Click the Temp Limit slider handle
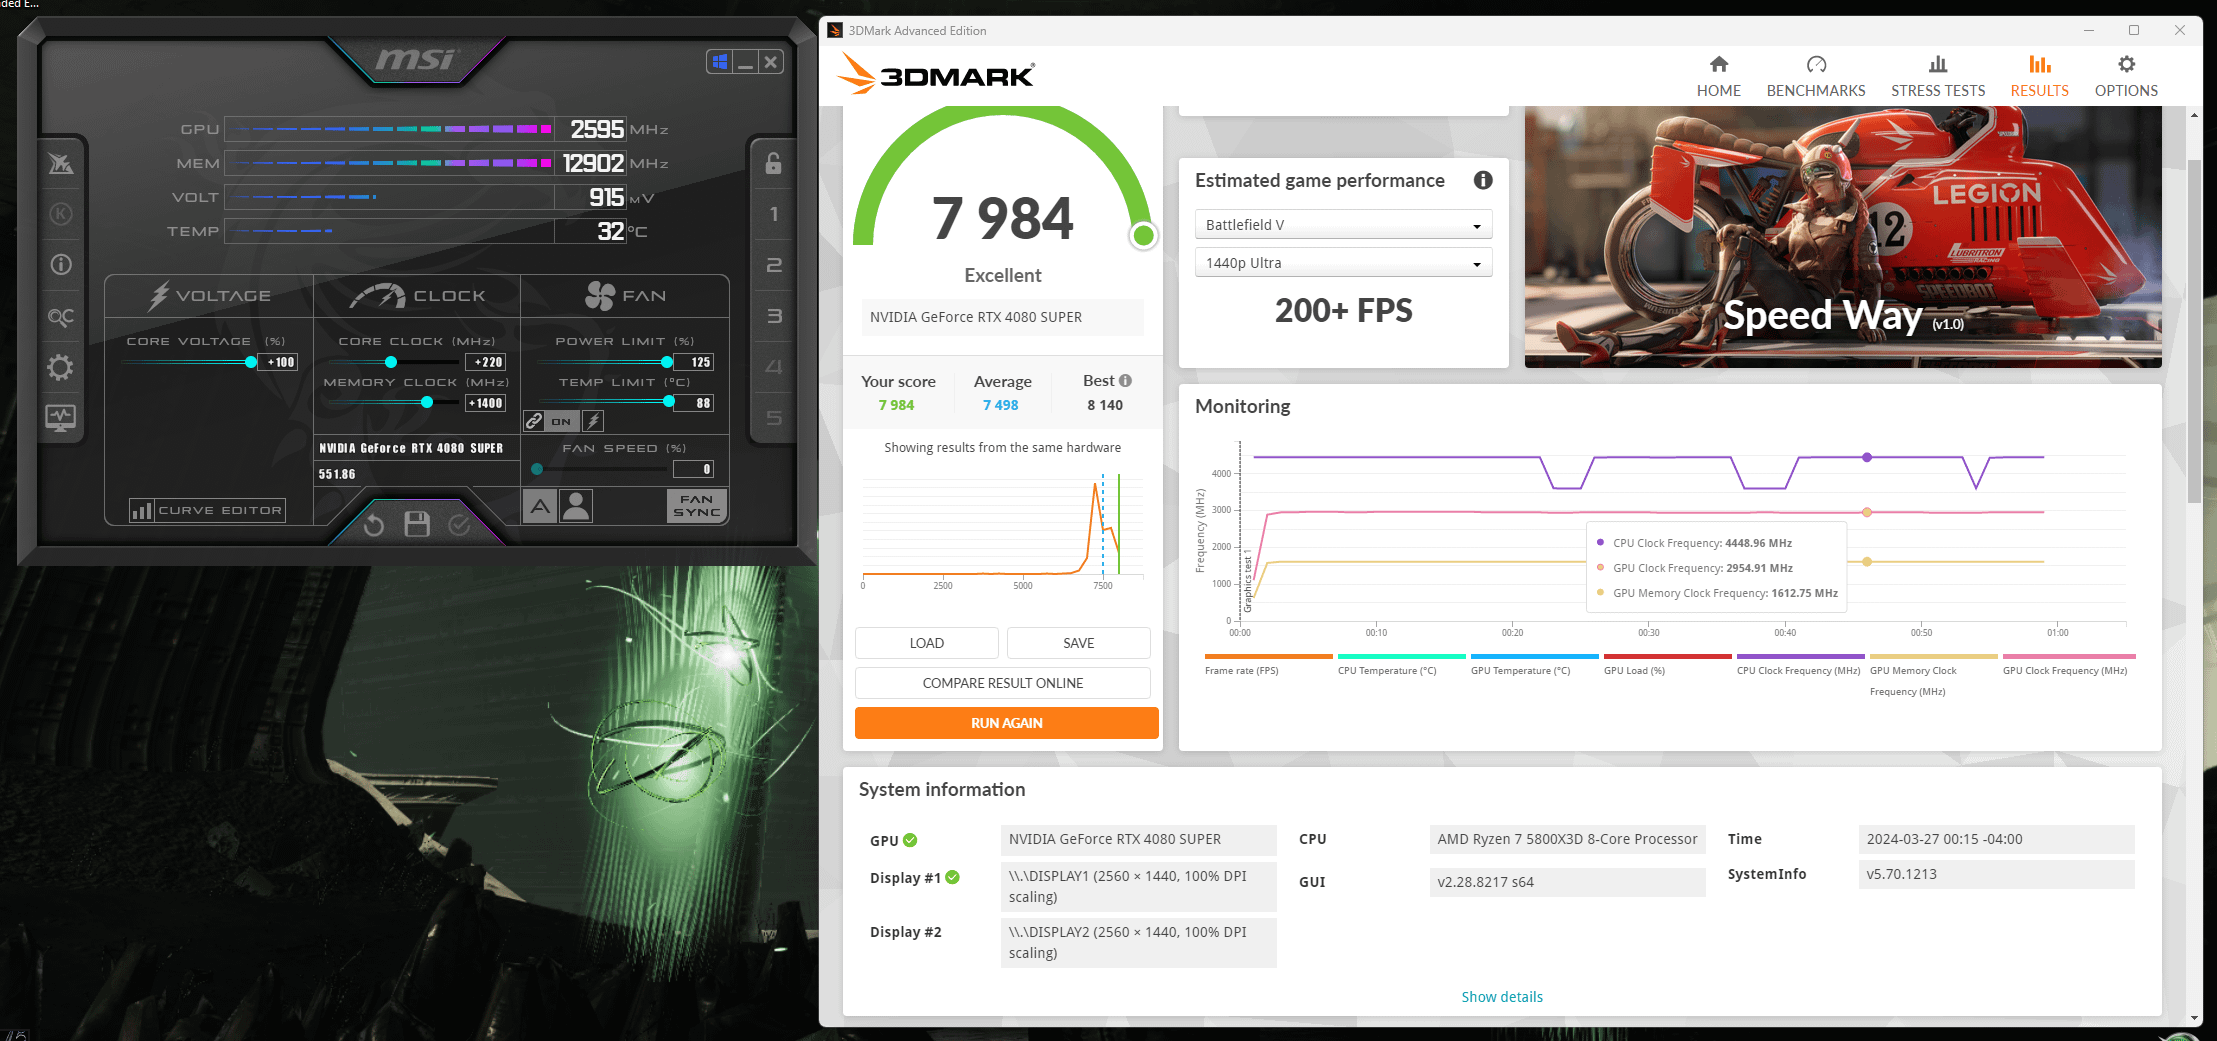The width and height of the screenshot is (2217, 1041). tap(669, 402)
